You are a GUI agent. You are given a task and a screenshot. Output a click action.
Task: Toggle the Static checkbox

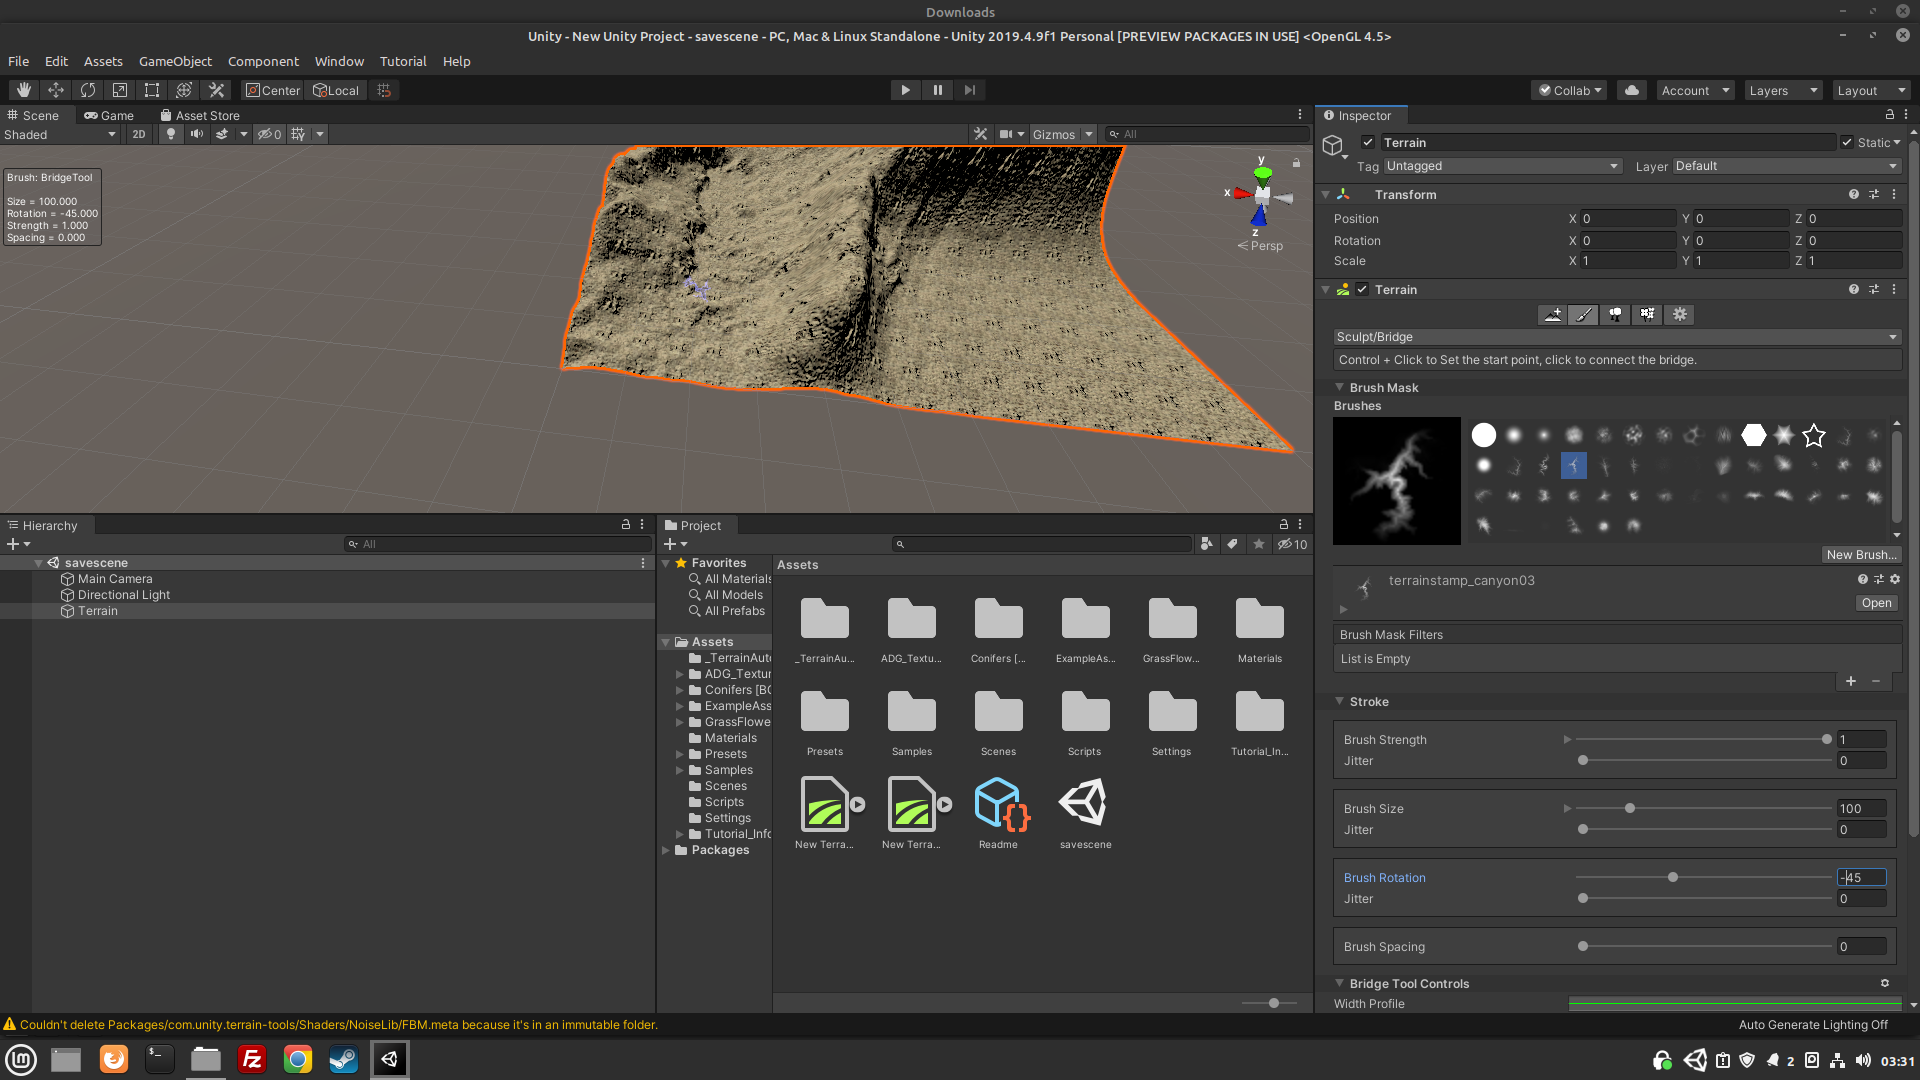[x=1847, y=142]
